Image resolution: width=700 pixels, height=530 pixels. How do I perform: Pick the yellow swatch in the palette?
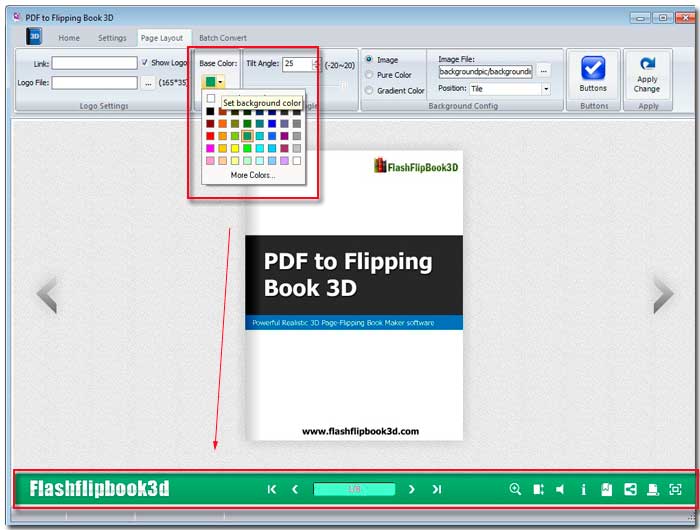(x=235, y=148)
